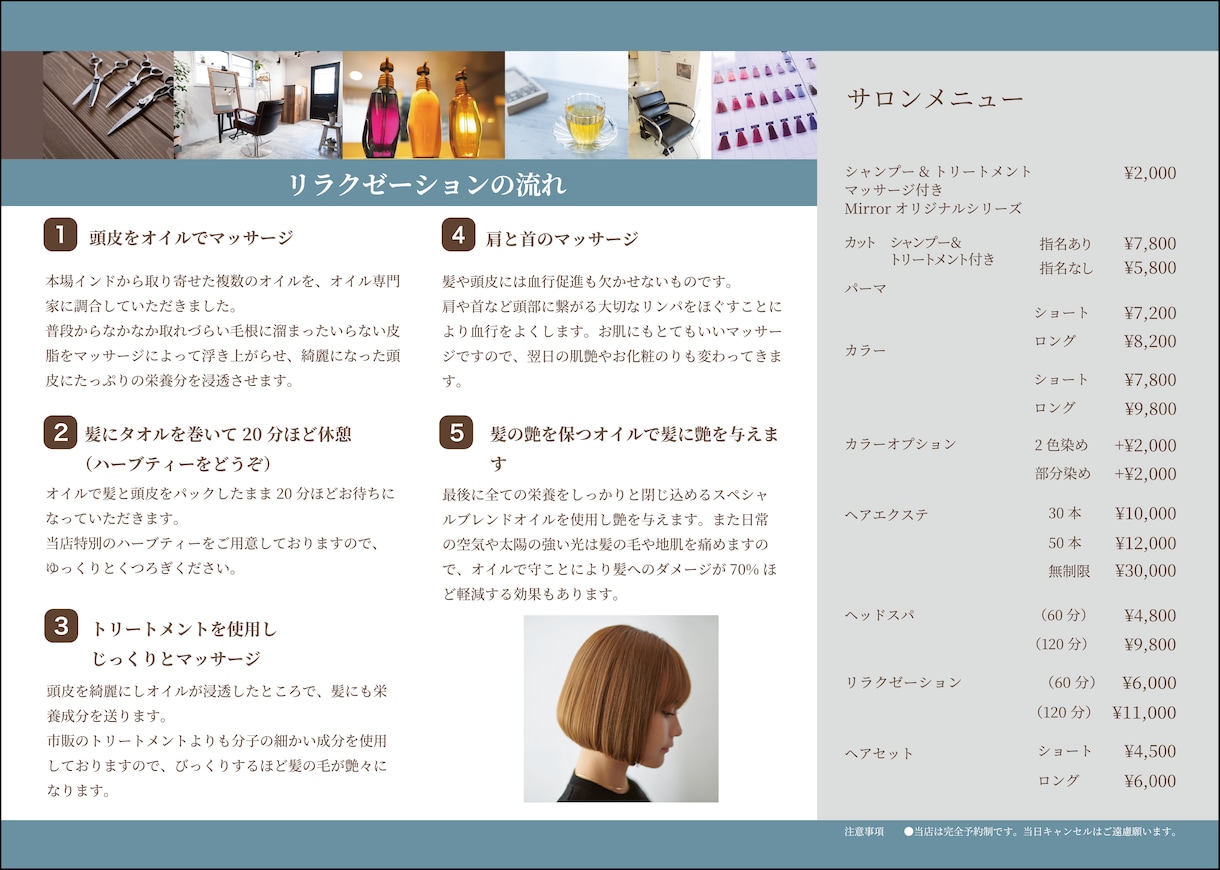Screen dimensions: 1220x870
Task: Click シャンプー & トリートメント menu item
Action: click(x=939, y=171)
